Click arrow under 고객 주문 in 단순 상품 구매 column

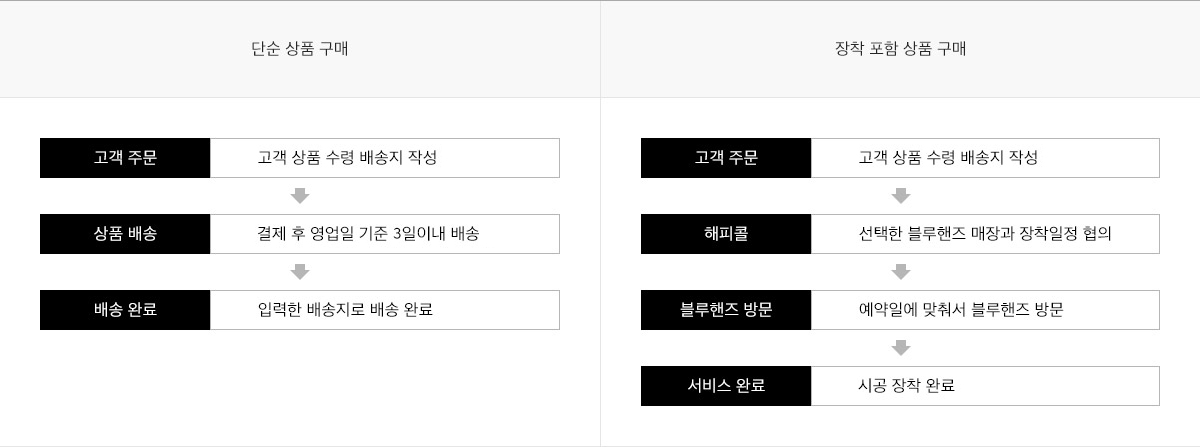[300, 196]
